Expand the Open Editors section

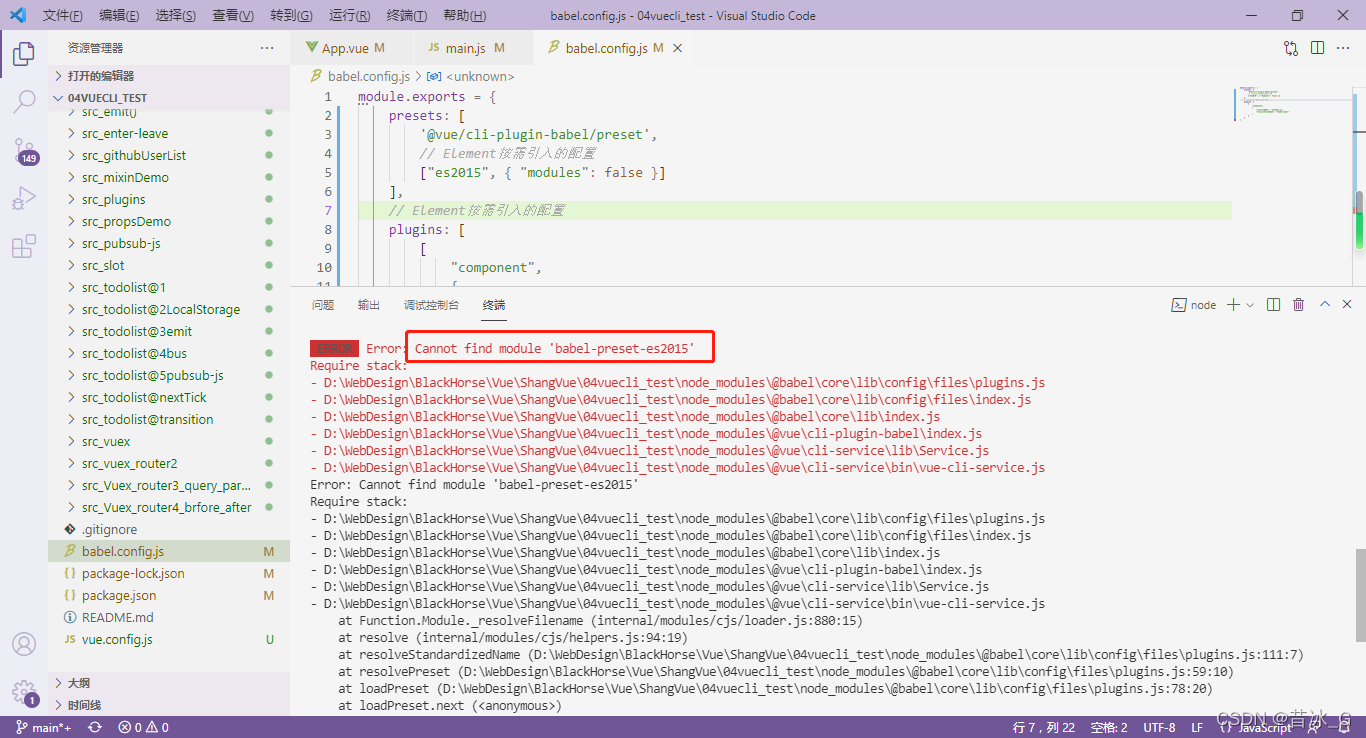click(169, 76)
